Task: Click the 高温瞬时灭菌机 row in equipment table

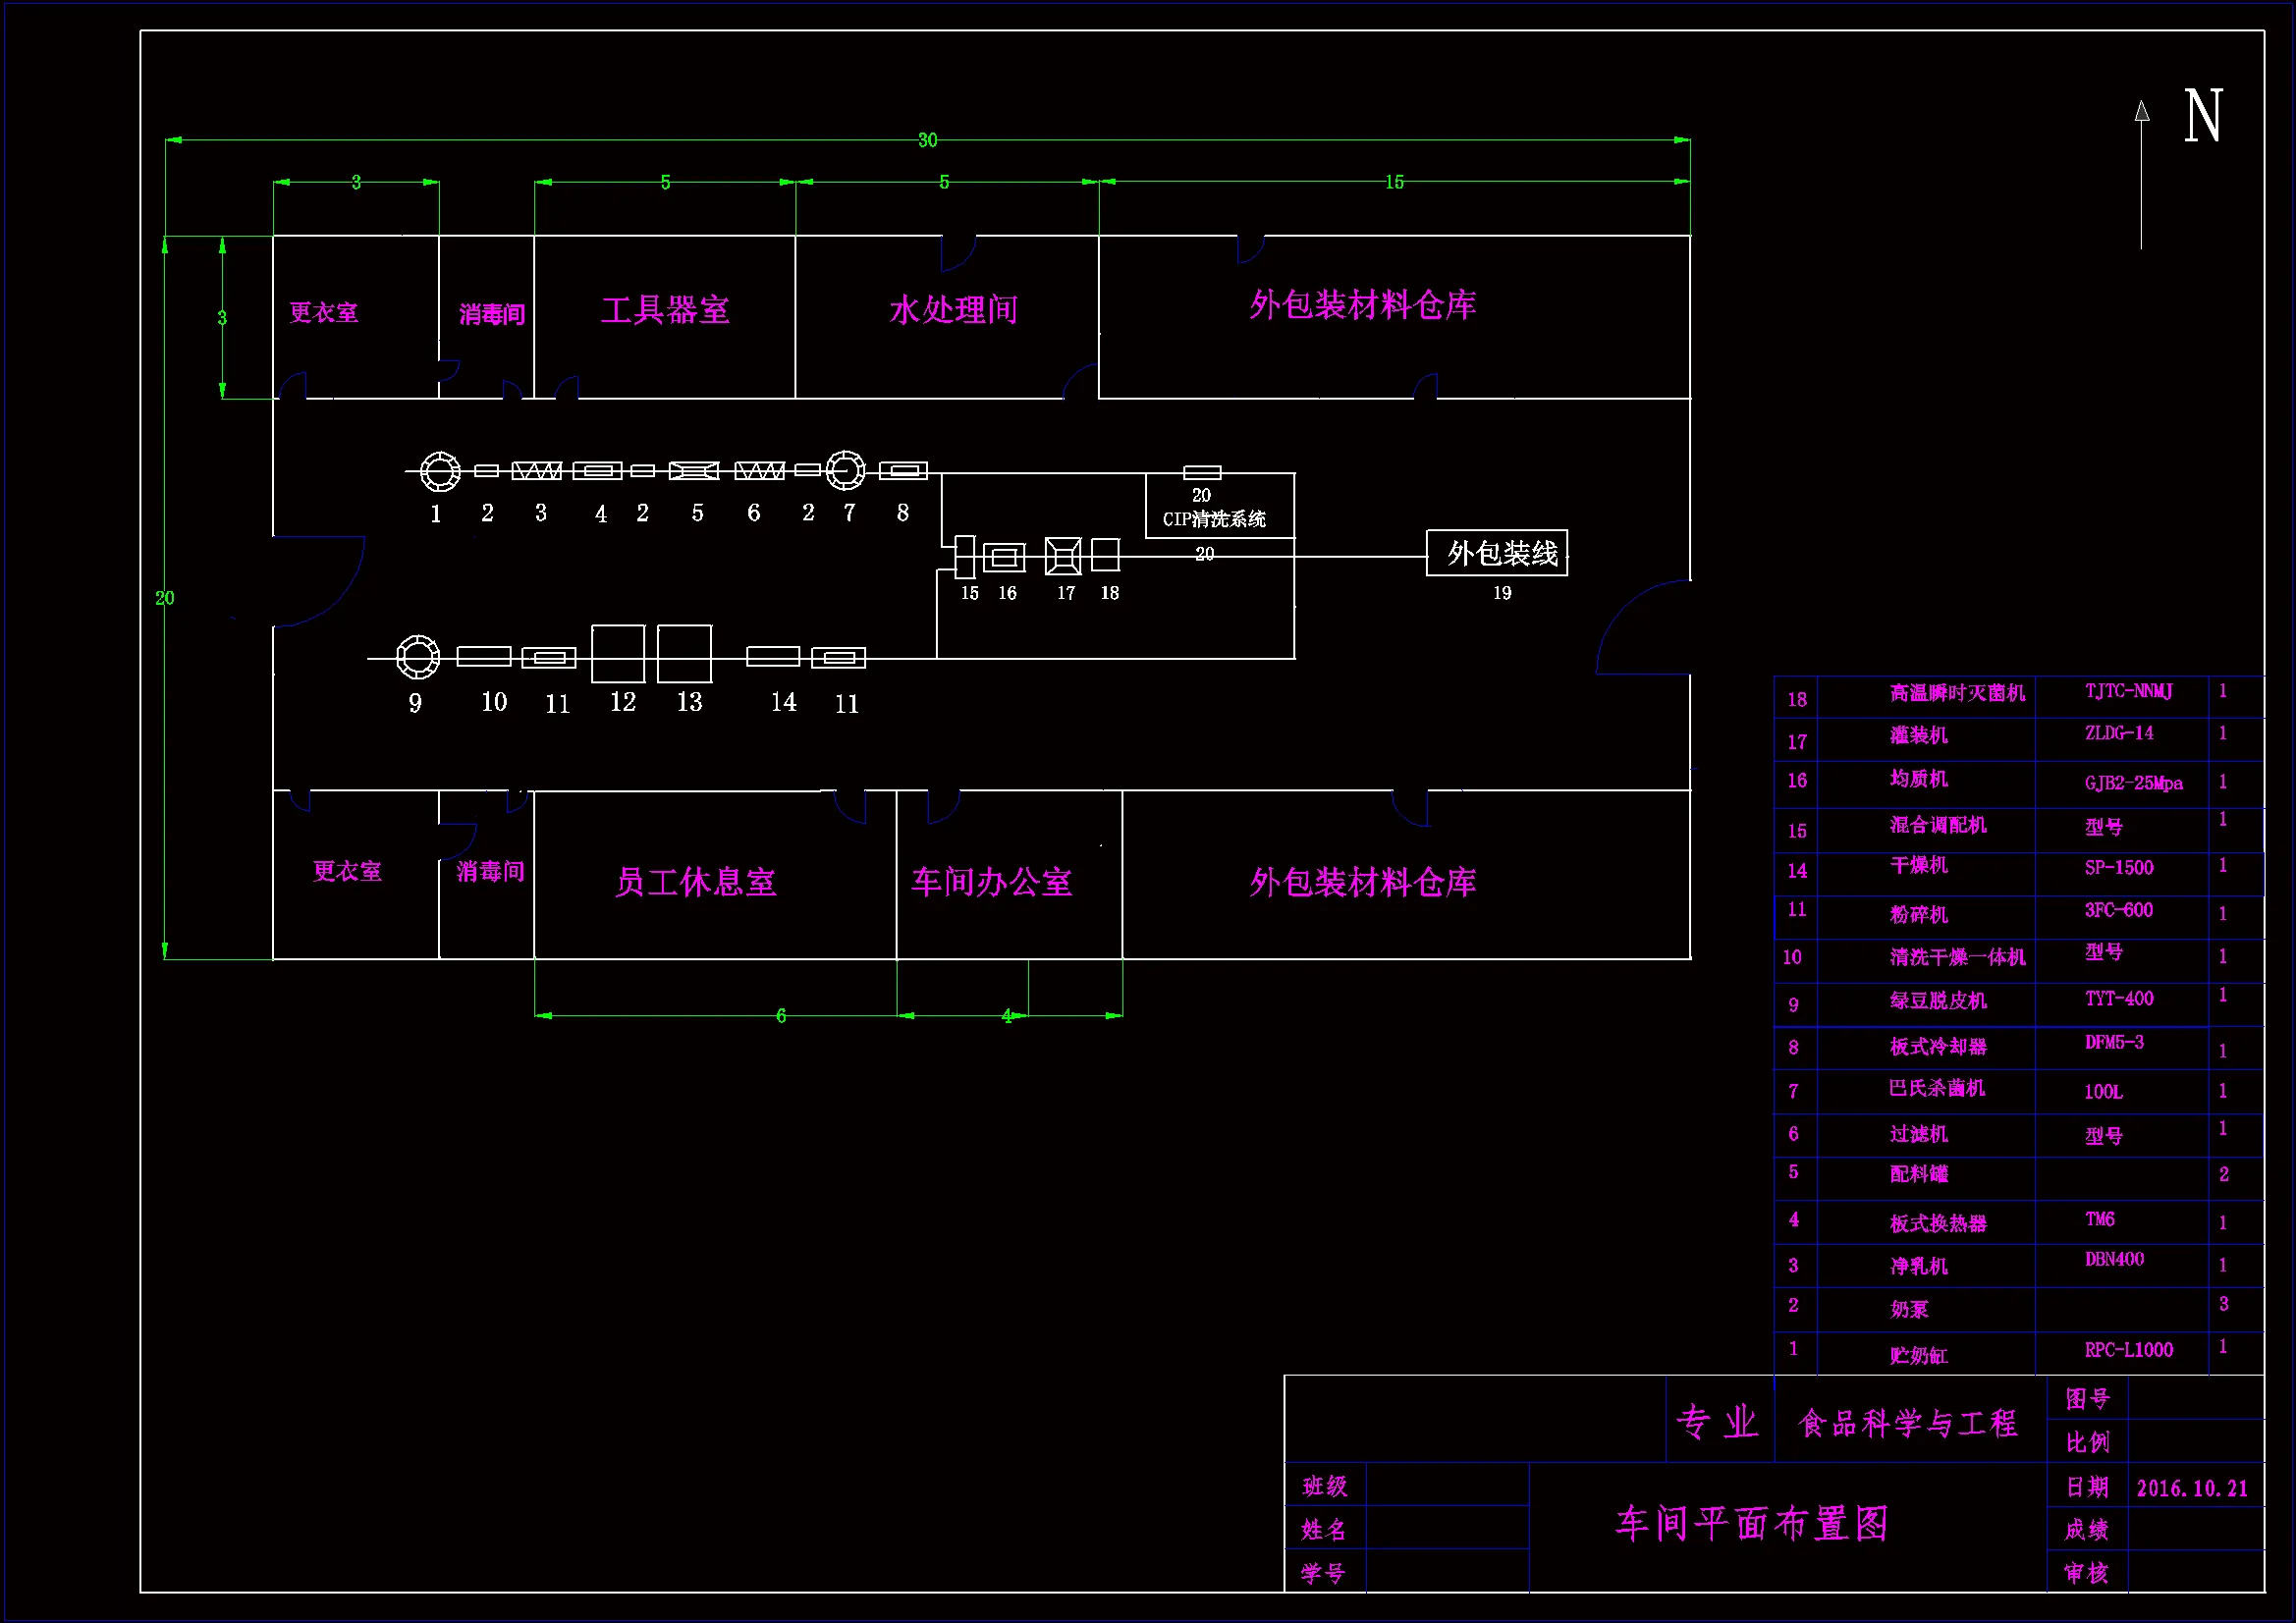Action: click(1957, 693)
